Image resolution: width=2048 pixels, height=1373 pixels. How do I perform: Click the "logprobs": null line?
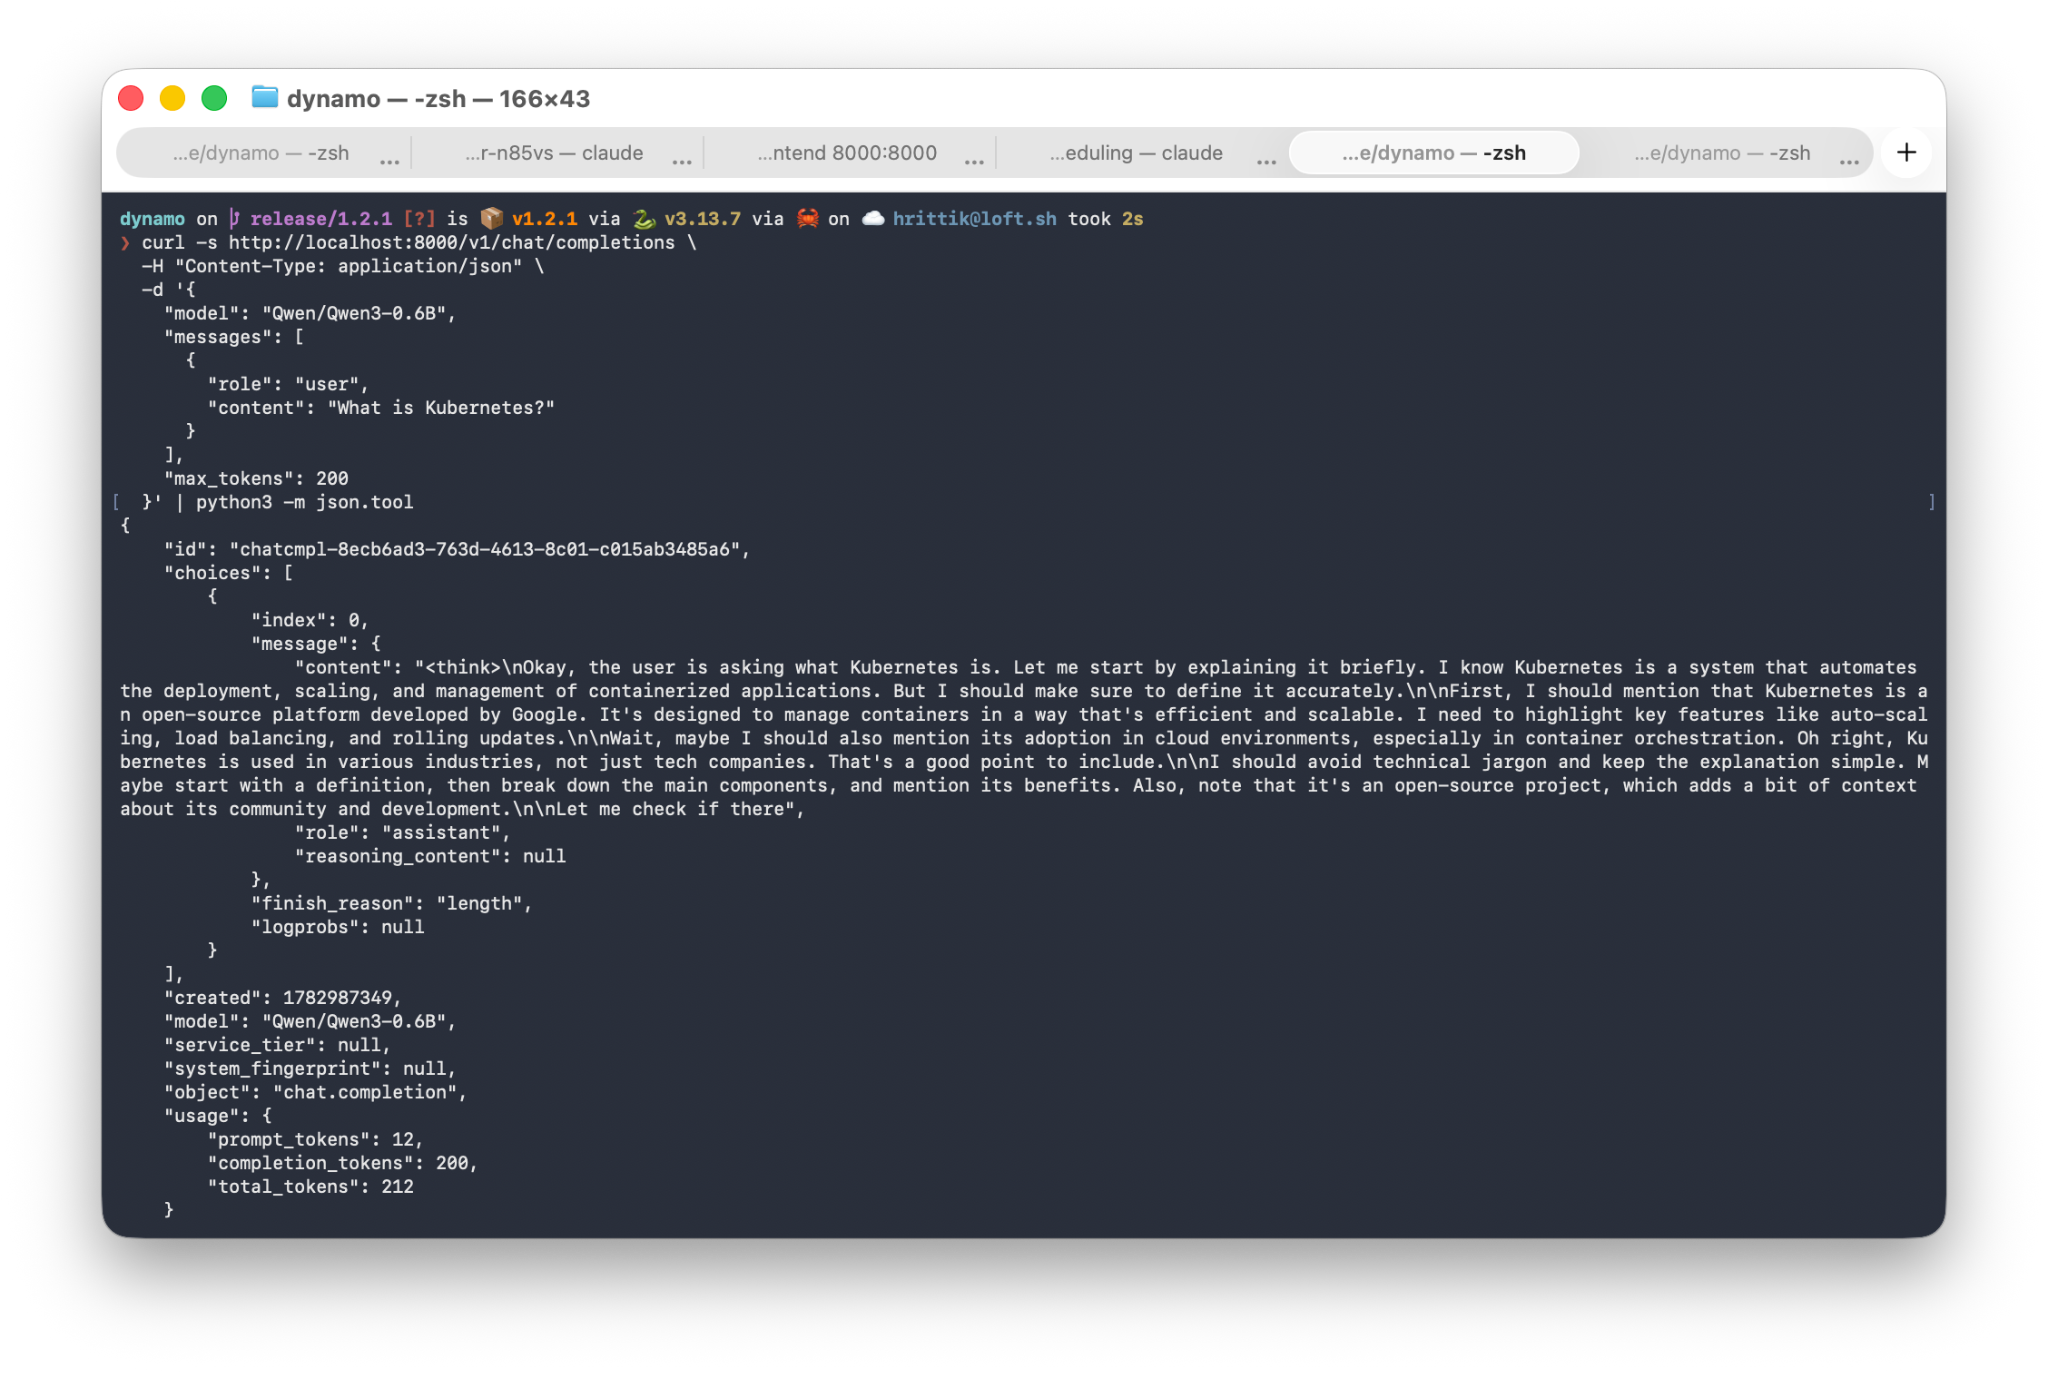pos(338,927)
